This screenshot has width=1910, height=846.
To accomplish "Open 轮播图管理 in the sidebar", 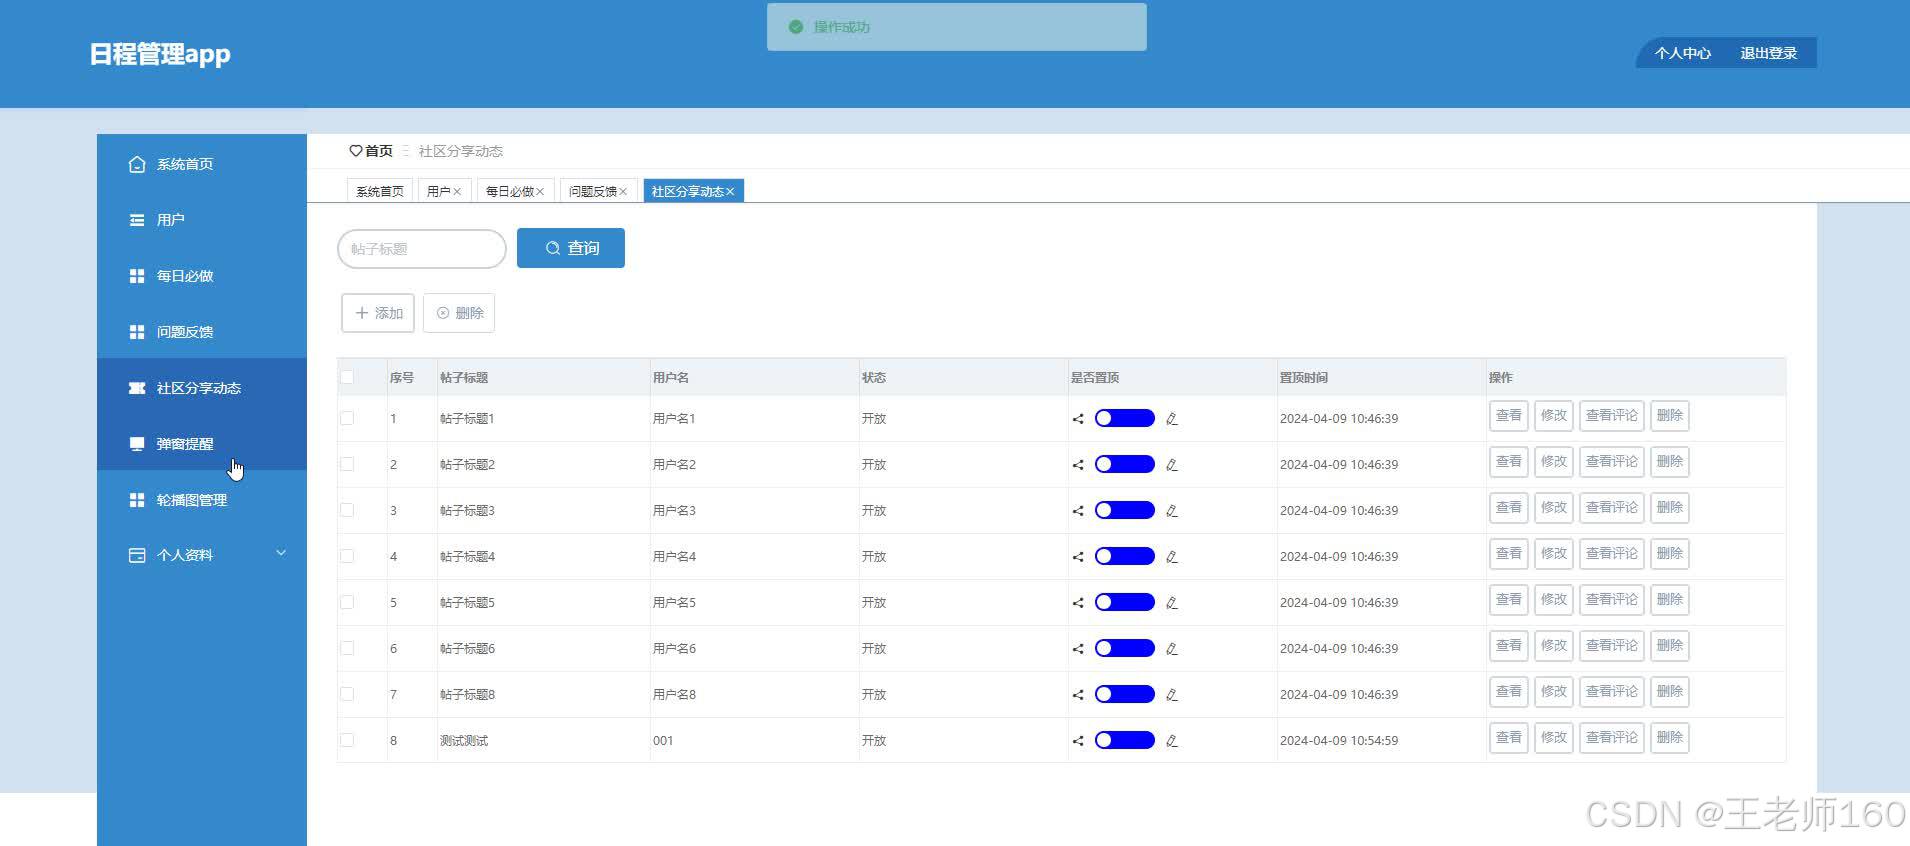I will 202,500.
